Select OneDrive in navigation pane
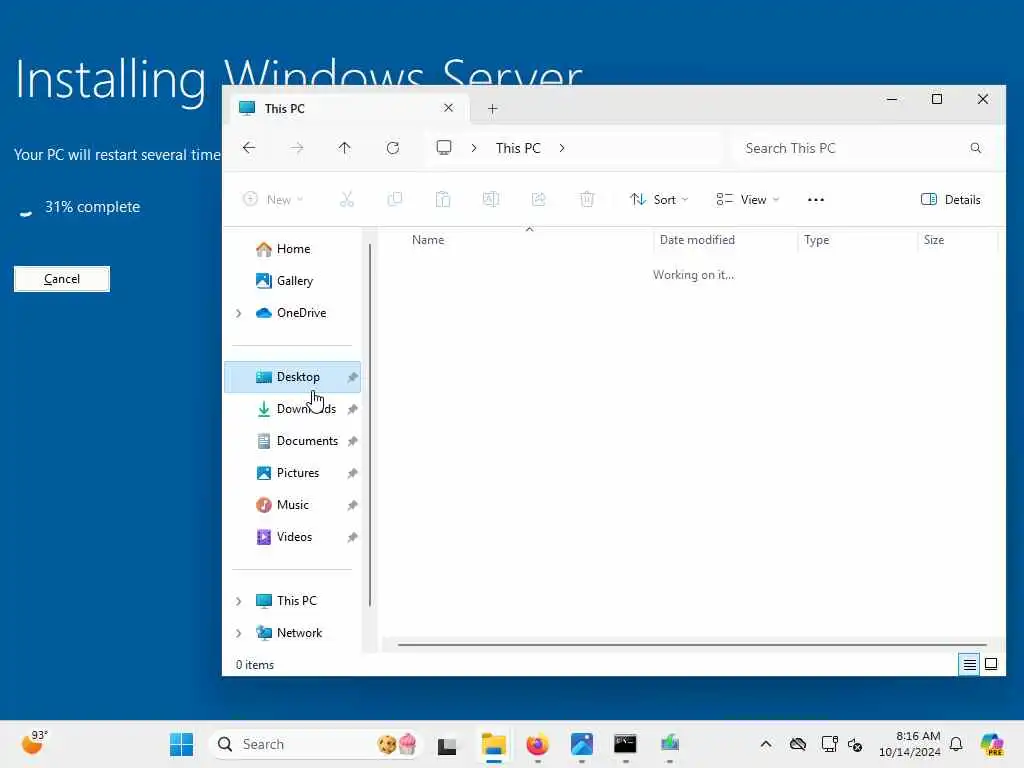The height and width of the screenshot is (768, 1024). [293, 313]
